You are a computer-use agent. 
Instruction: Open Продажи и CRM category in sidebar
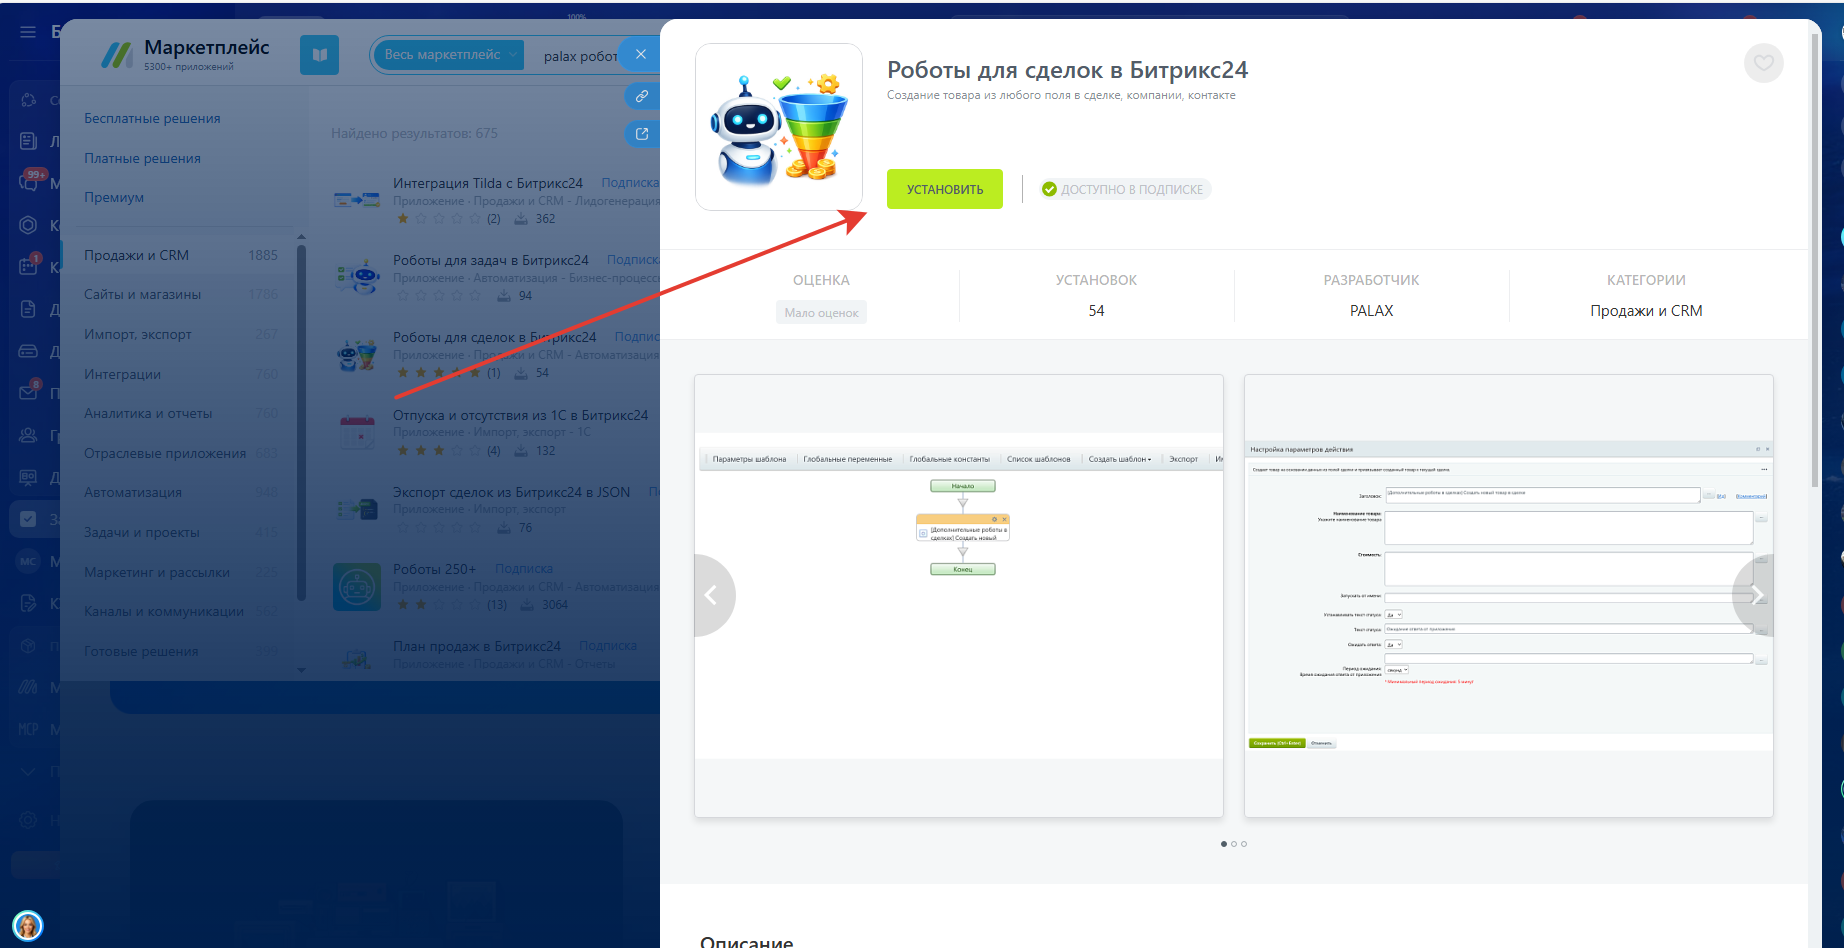tap(180, 255)
